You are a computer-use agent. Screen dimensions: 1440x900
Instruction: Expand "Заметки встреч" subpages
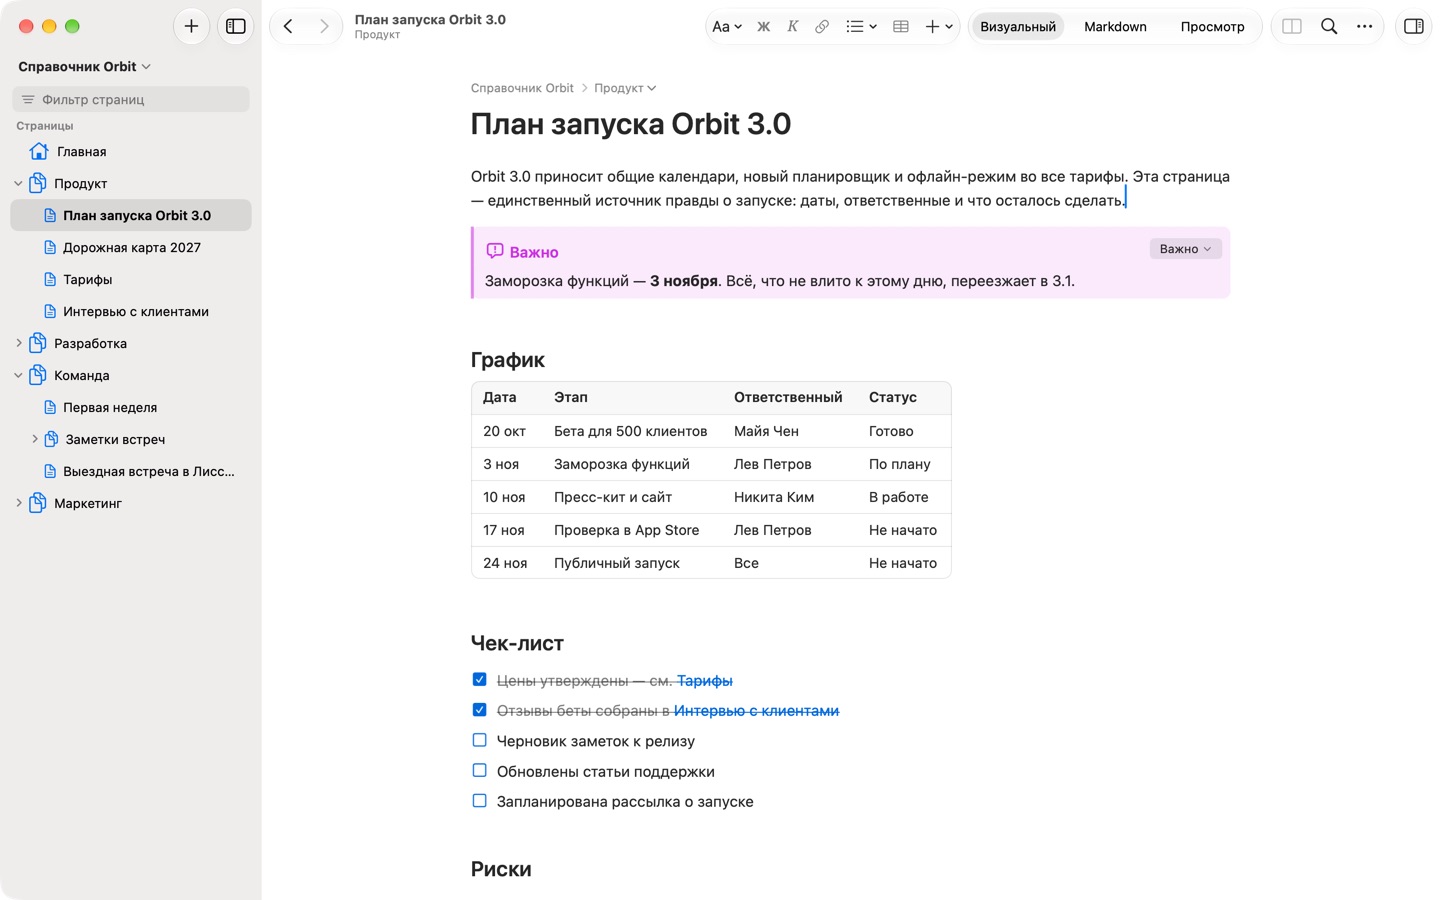[x=35, y=440]
